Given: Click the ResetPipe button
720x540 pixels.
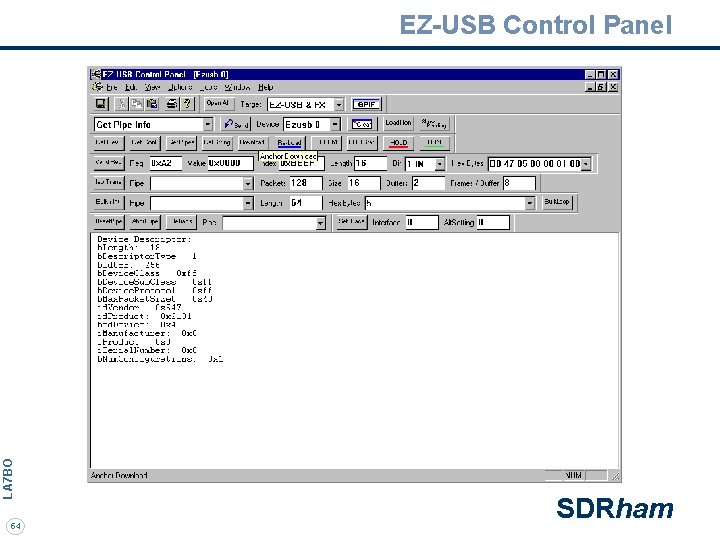Looking at the screenshot, I should [108, 222].
